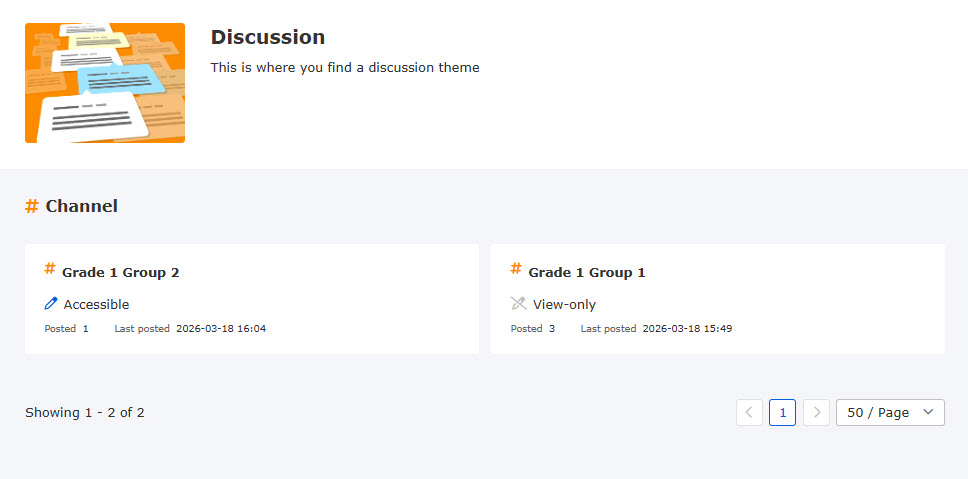Go to next page with right chevron
The image size is (968, 479).
(x=816, y=412)
